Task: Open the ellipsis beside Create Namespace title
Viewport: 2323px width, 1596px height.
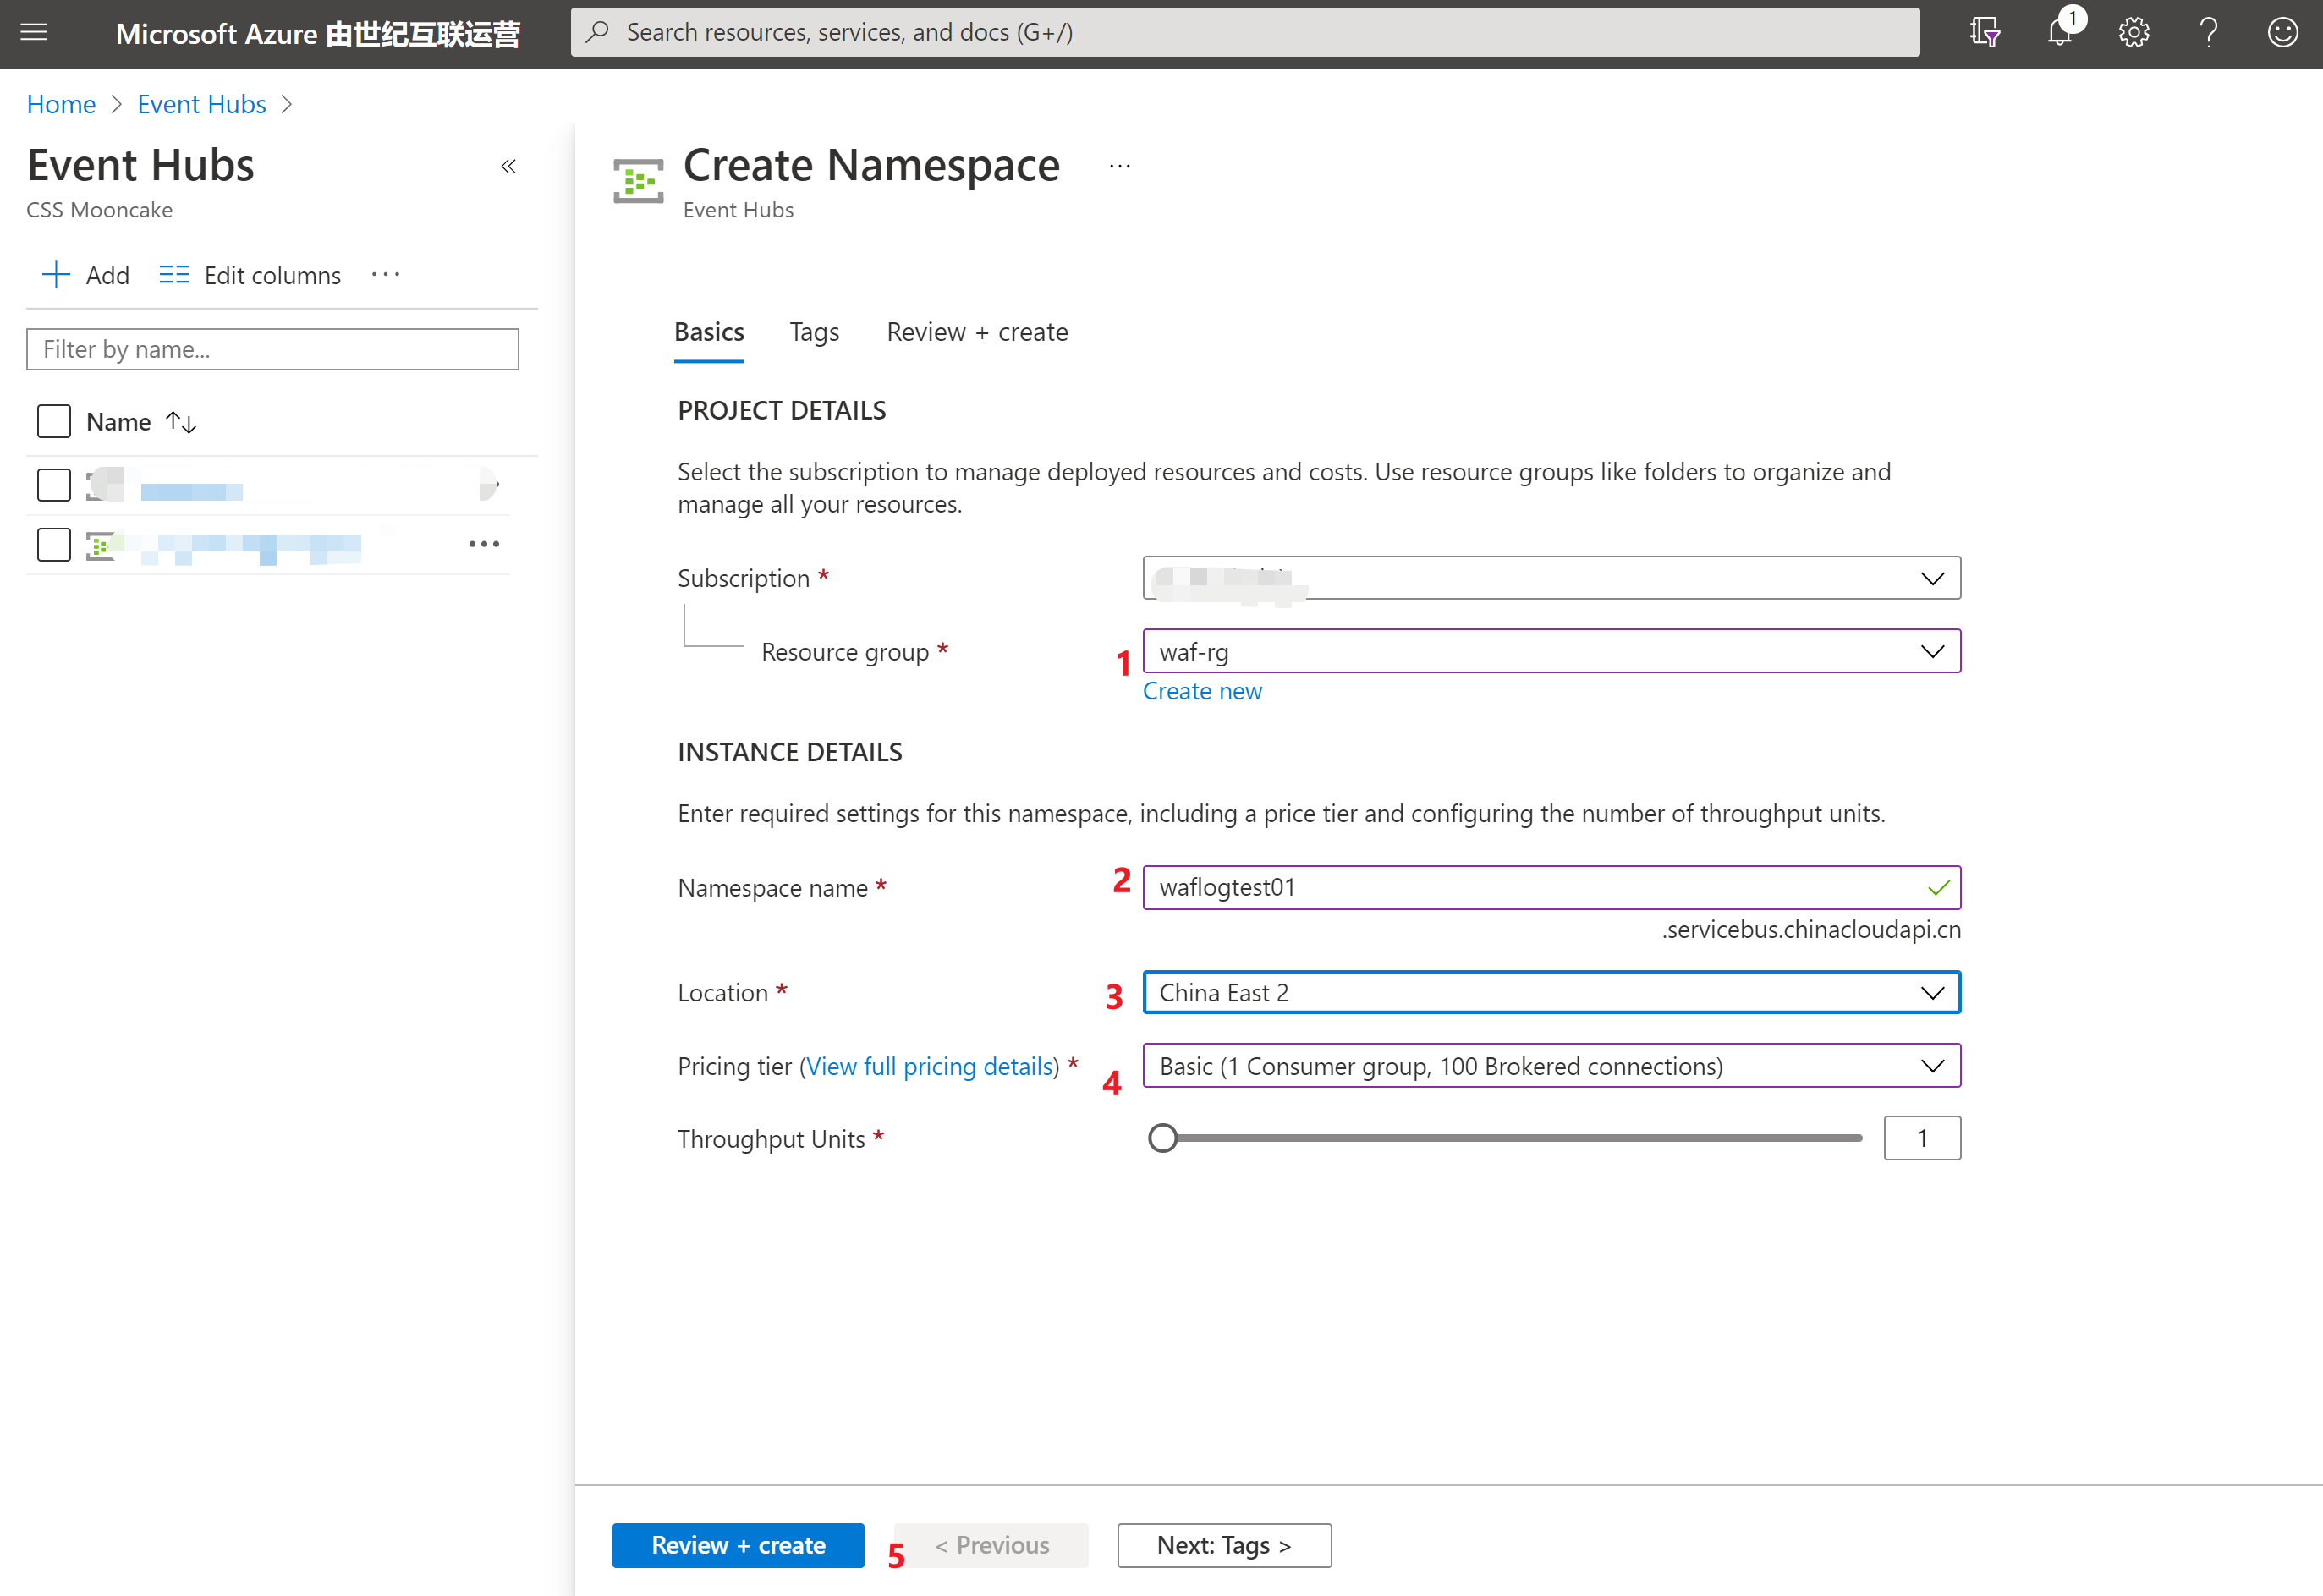Action: pyautogui.click(x=1119, y=166)
